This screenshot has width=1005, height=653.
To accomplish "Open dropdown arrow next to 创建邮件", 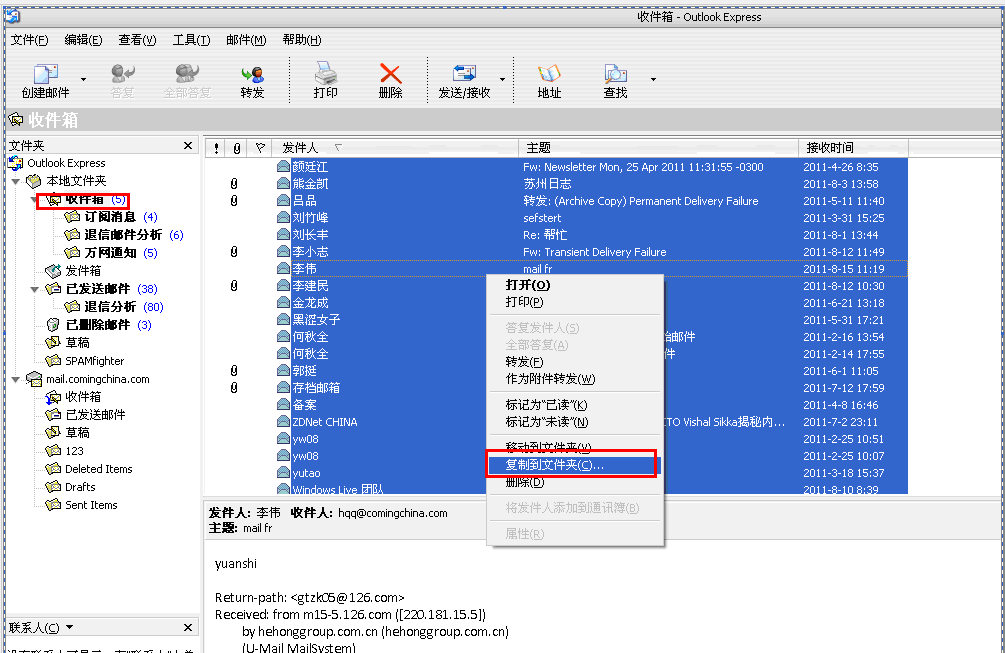I will tap(84, 79).
